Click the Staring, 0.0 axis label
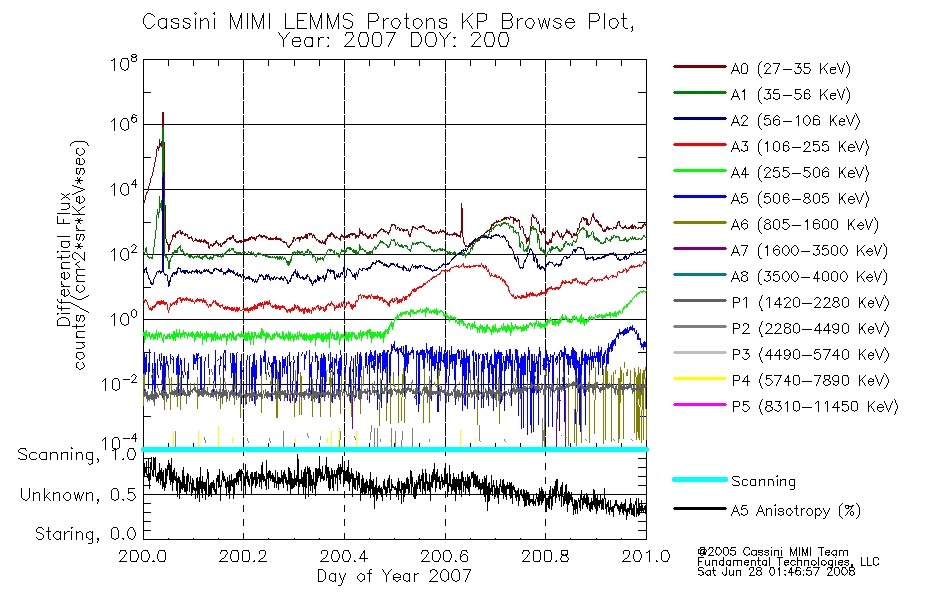Screen dimensions: 950x600 click(85, 534)
